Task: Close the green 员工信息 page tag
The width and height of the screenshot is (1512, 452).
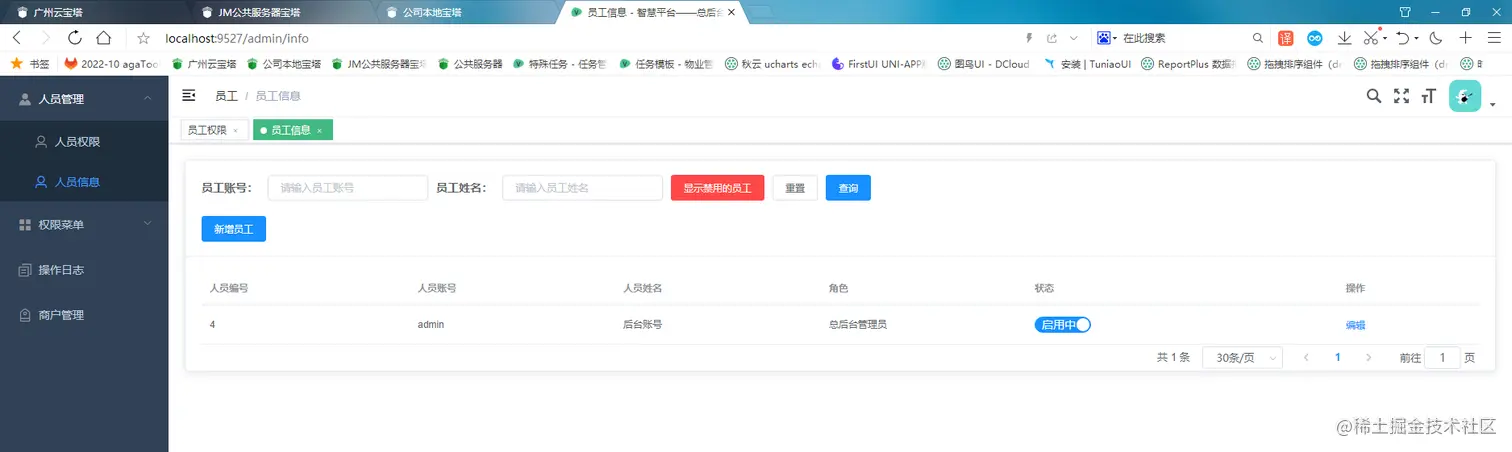Action: [x=319, y=131]
